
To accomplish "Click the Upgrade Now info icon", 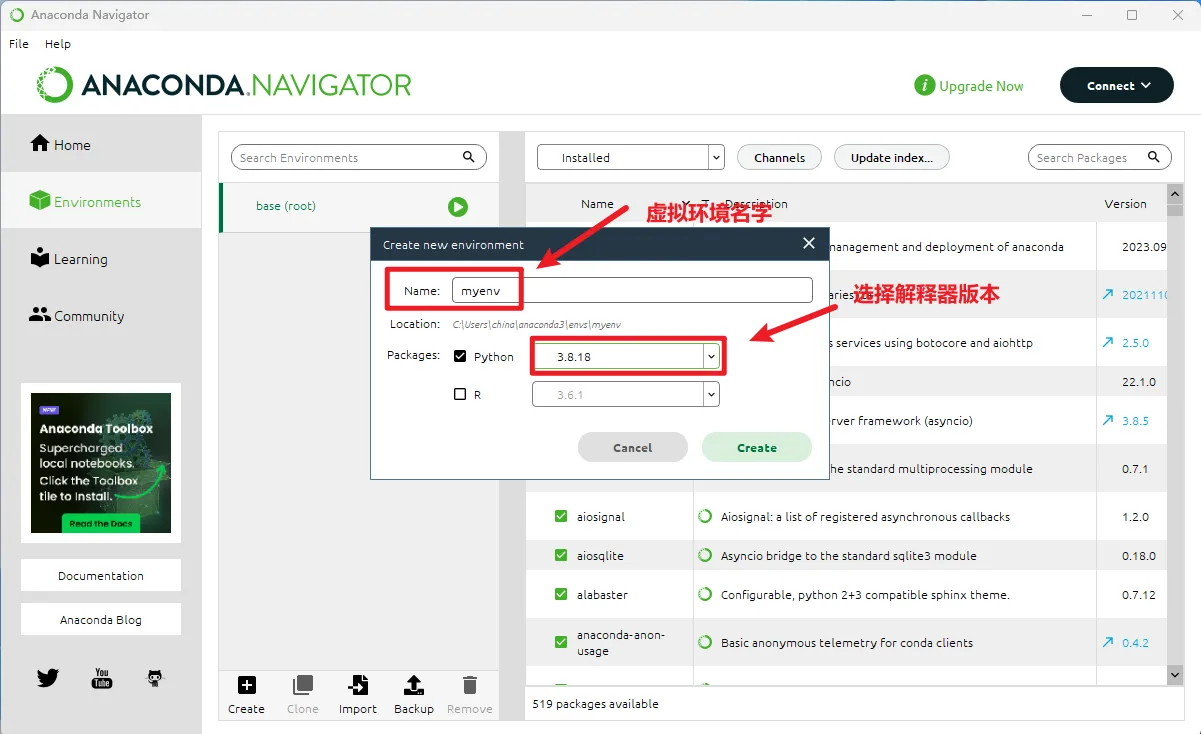I will click(924, 86).
